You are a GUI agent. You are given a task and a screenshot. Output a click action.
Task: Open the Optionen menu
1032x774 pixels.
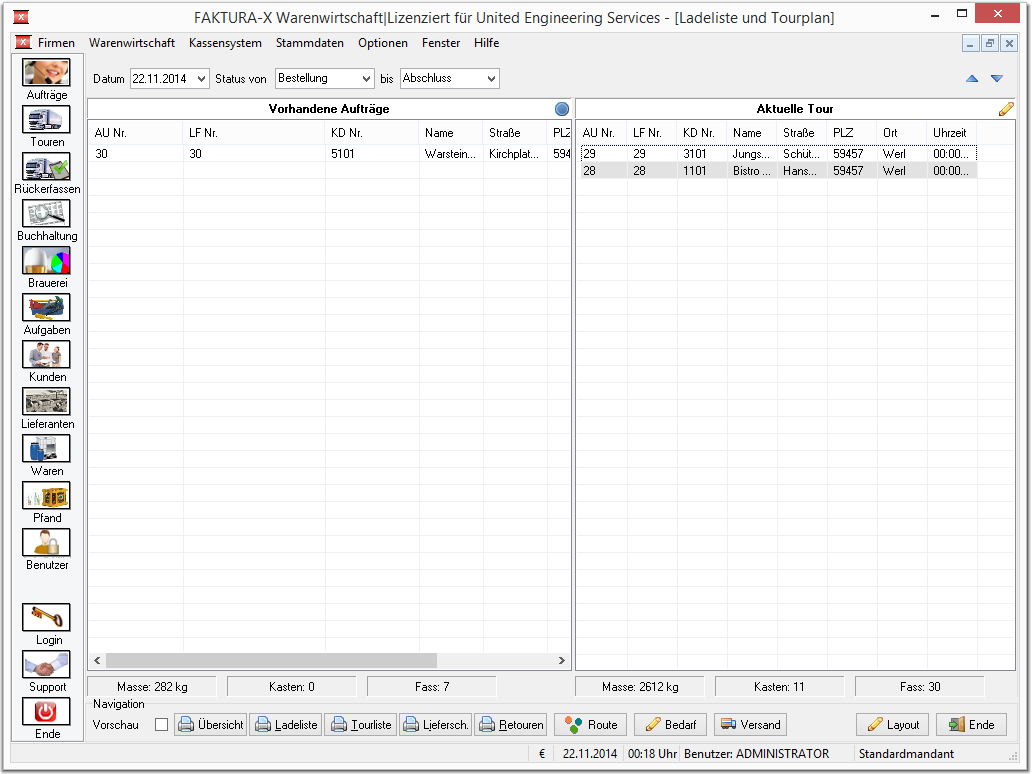tap(382, 43)
